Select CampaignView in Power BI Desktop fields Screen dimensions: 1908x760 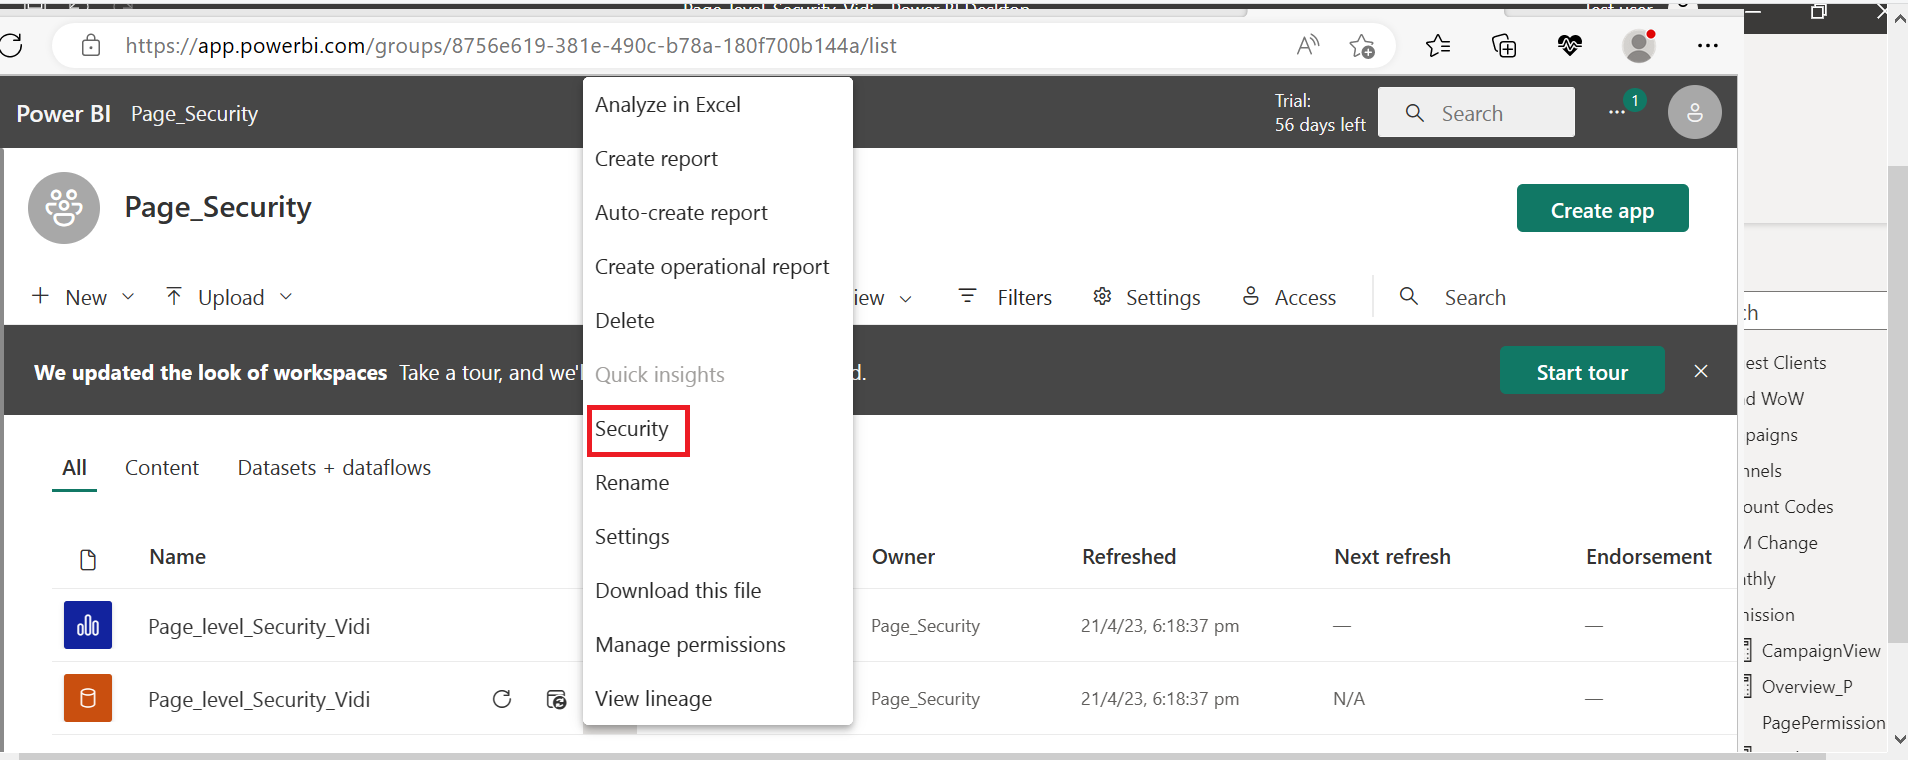tap(1820, 651)
